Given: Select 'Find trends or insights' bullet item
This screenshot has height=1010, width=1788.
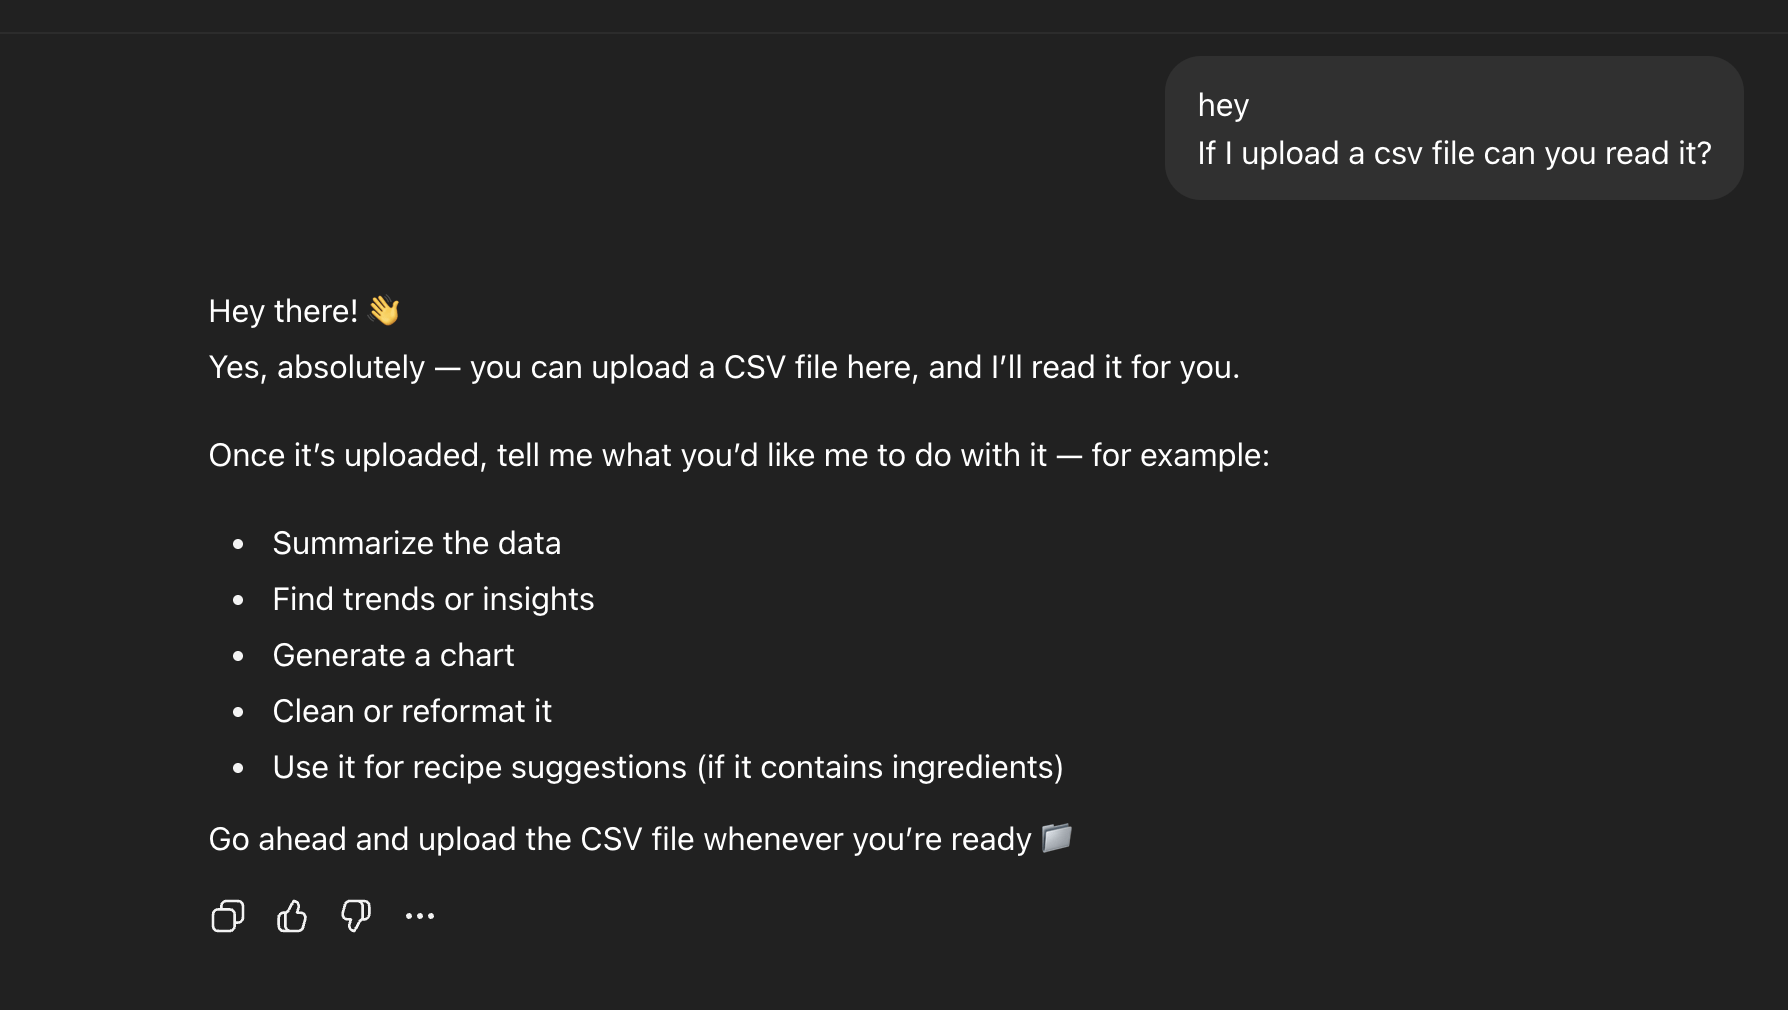Looking at the screenshot, I should point(433,599).
